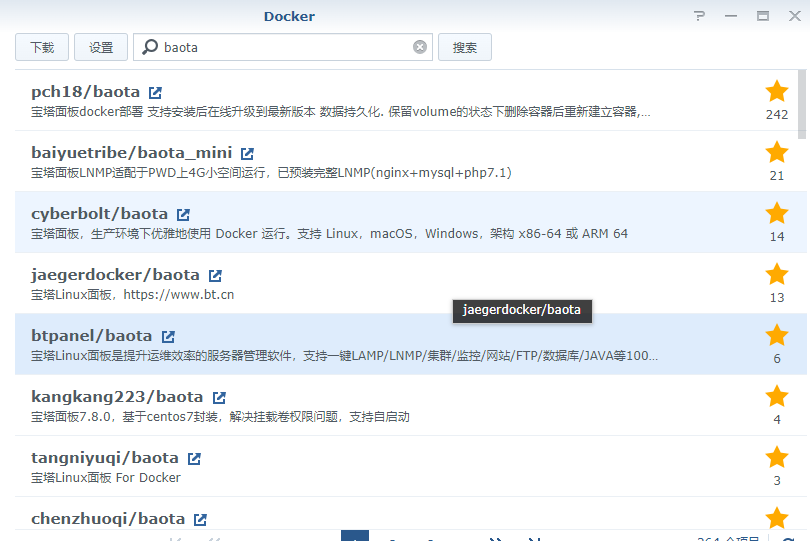Select the jaegerdocker/baota image title

tap(116, 275)
